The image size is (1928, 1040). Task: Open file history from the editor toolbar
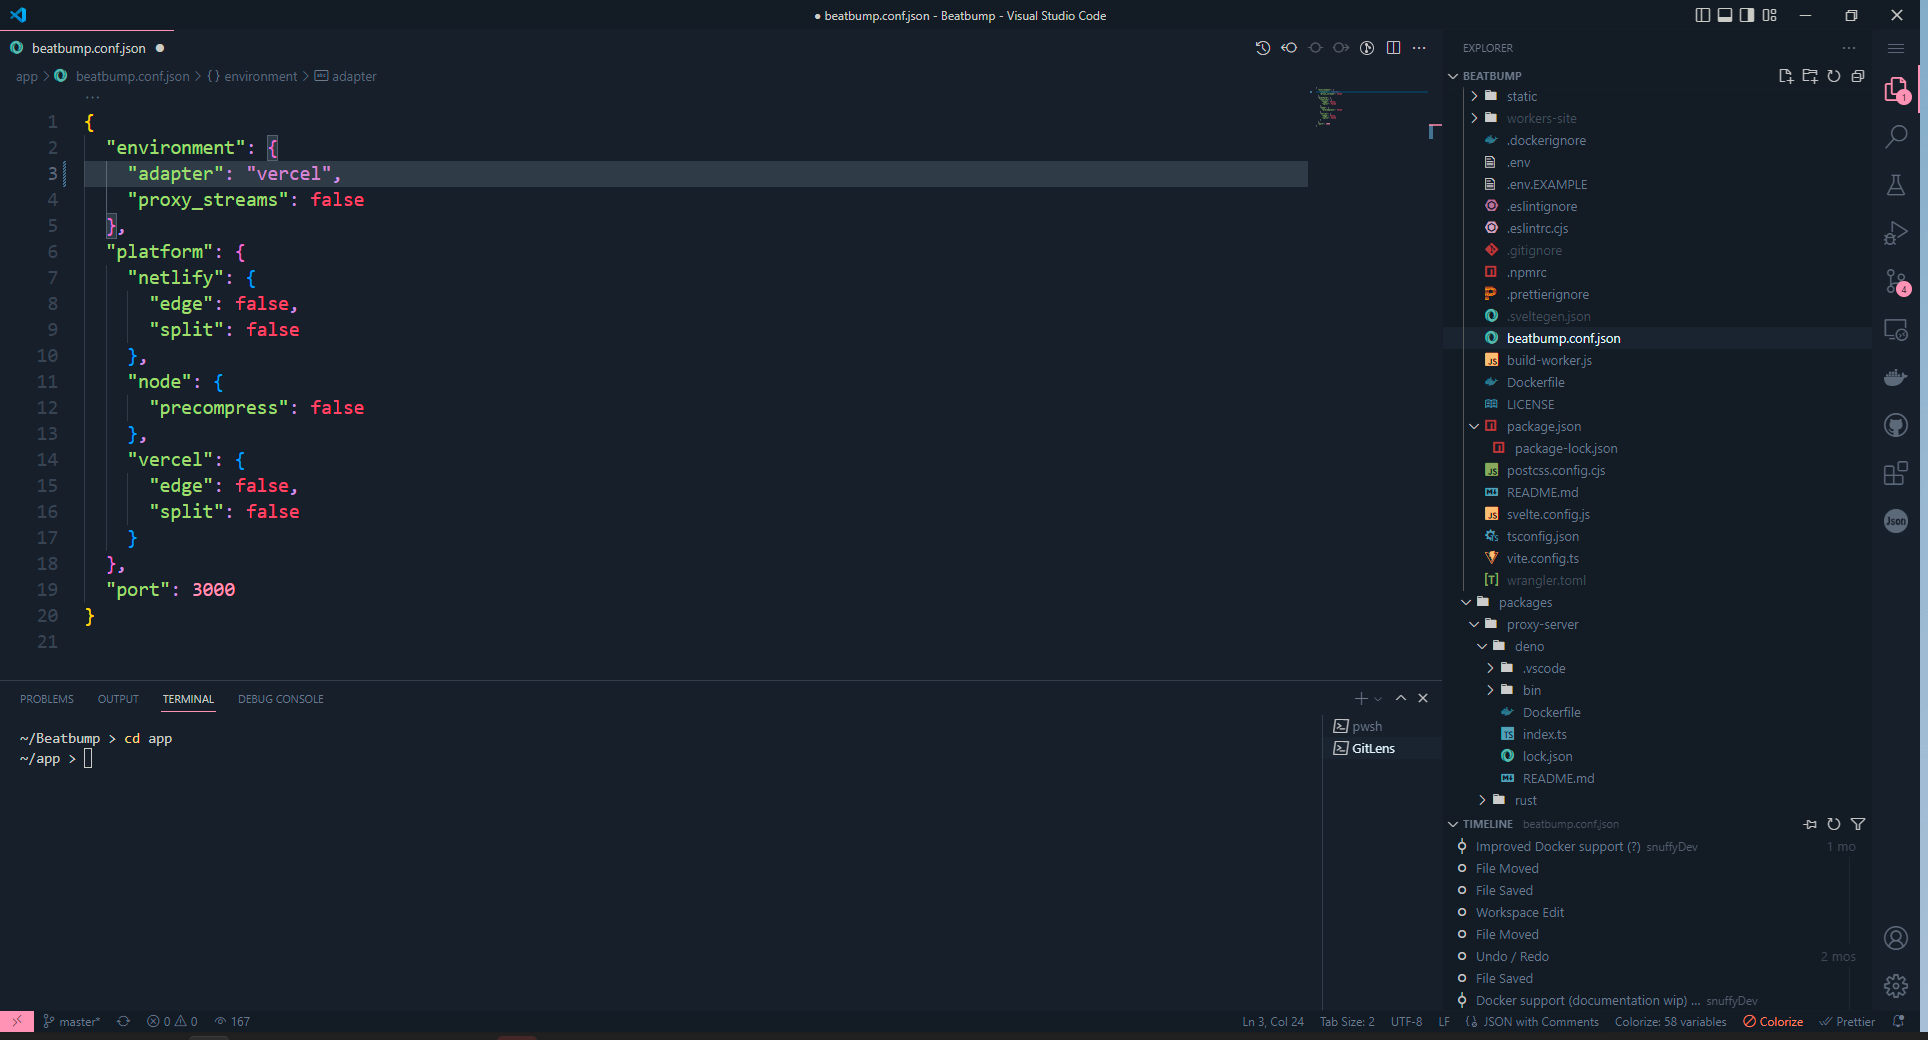[1263, 48]
